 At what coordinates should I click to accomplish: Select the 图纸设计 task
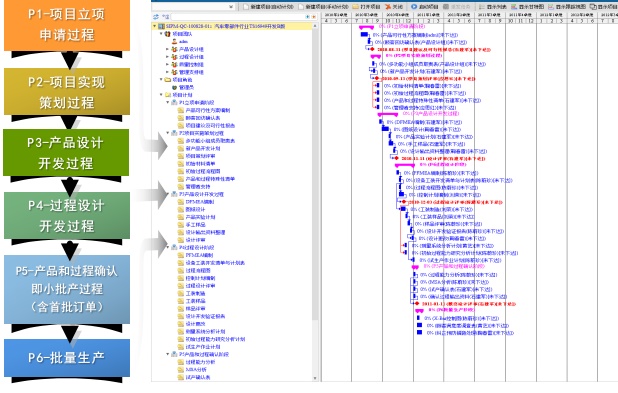point(192,209)
